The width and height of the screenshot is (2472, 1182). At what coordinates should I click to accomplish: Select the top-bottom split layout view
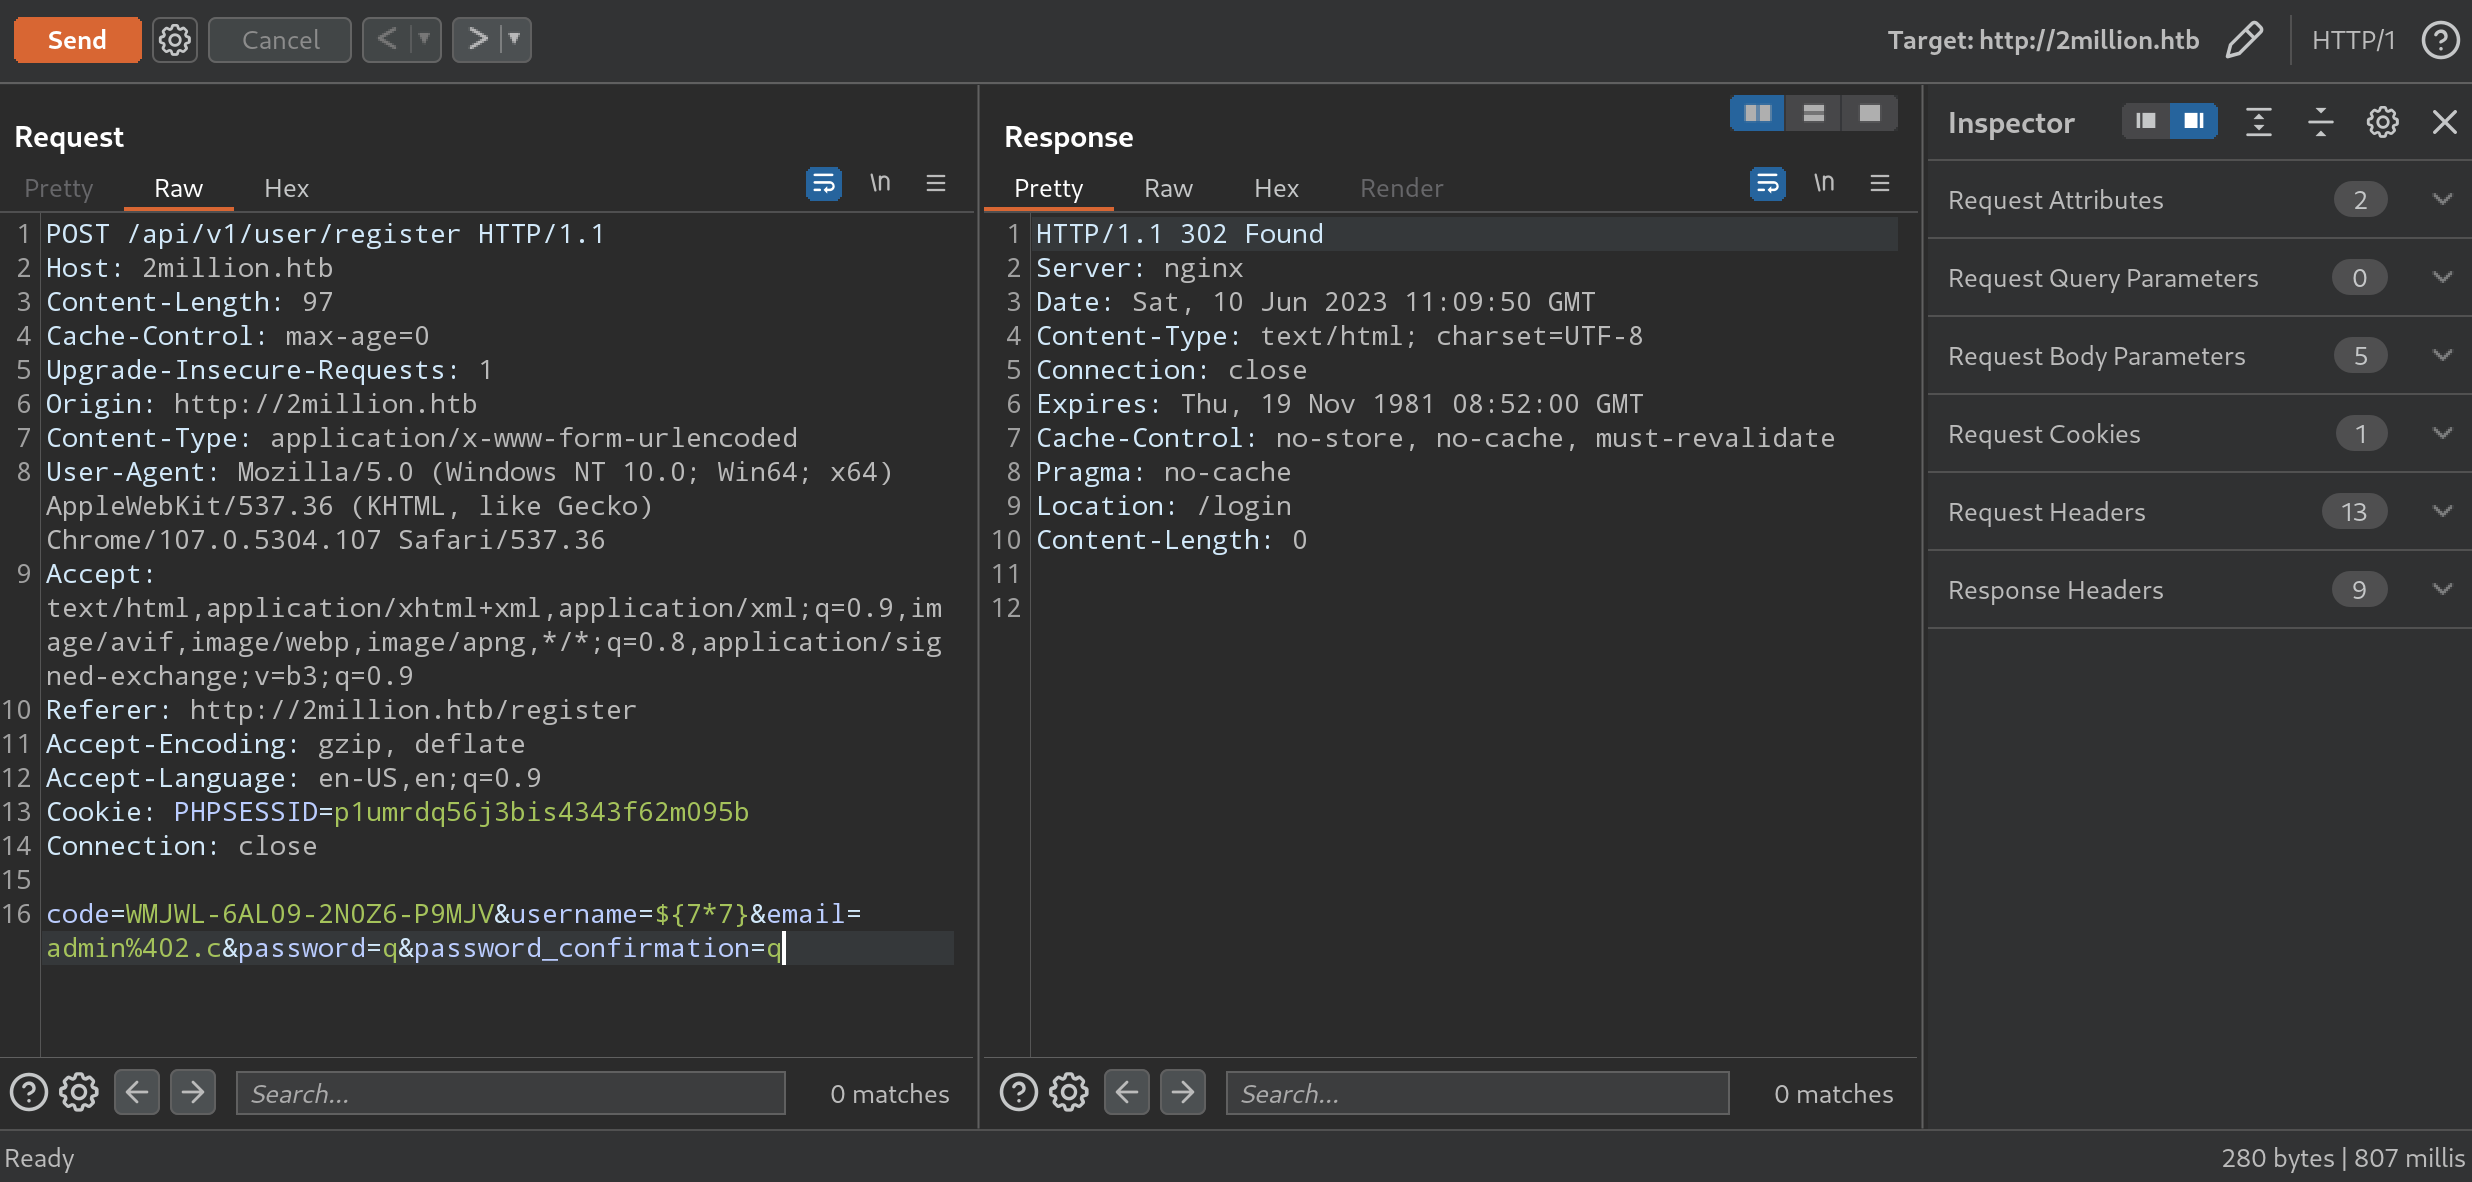pos(1813,113)
